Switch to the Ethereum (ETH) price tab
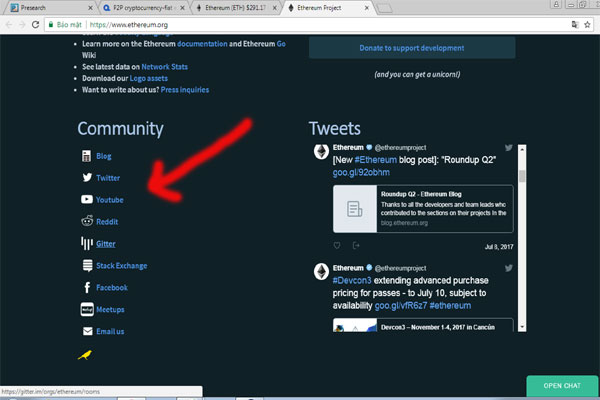Image resolution: width=600 pixels, height=400 pixels. pyautogui.click(x=236, y=8)
